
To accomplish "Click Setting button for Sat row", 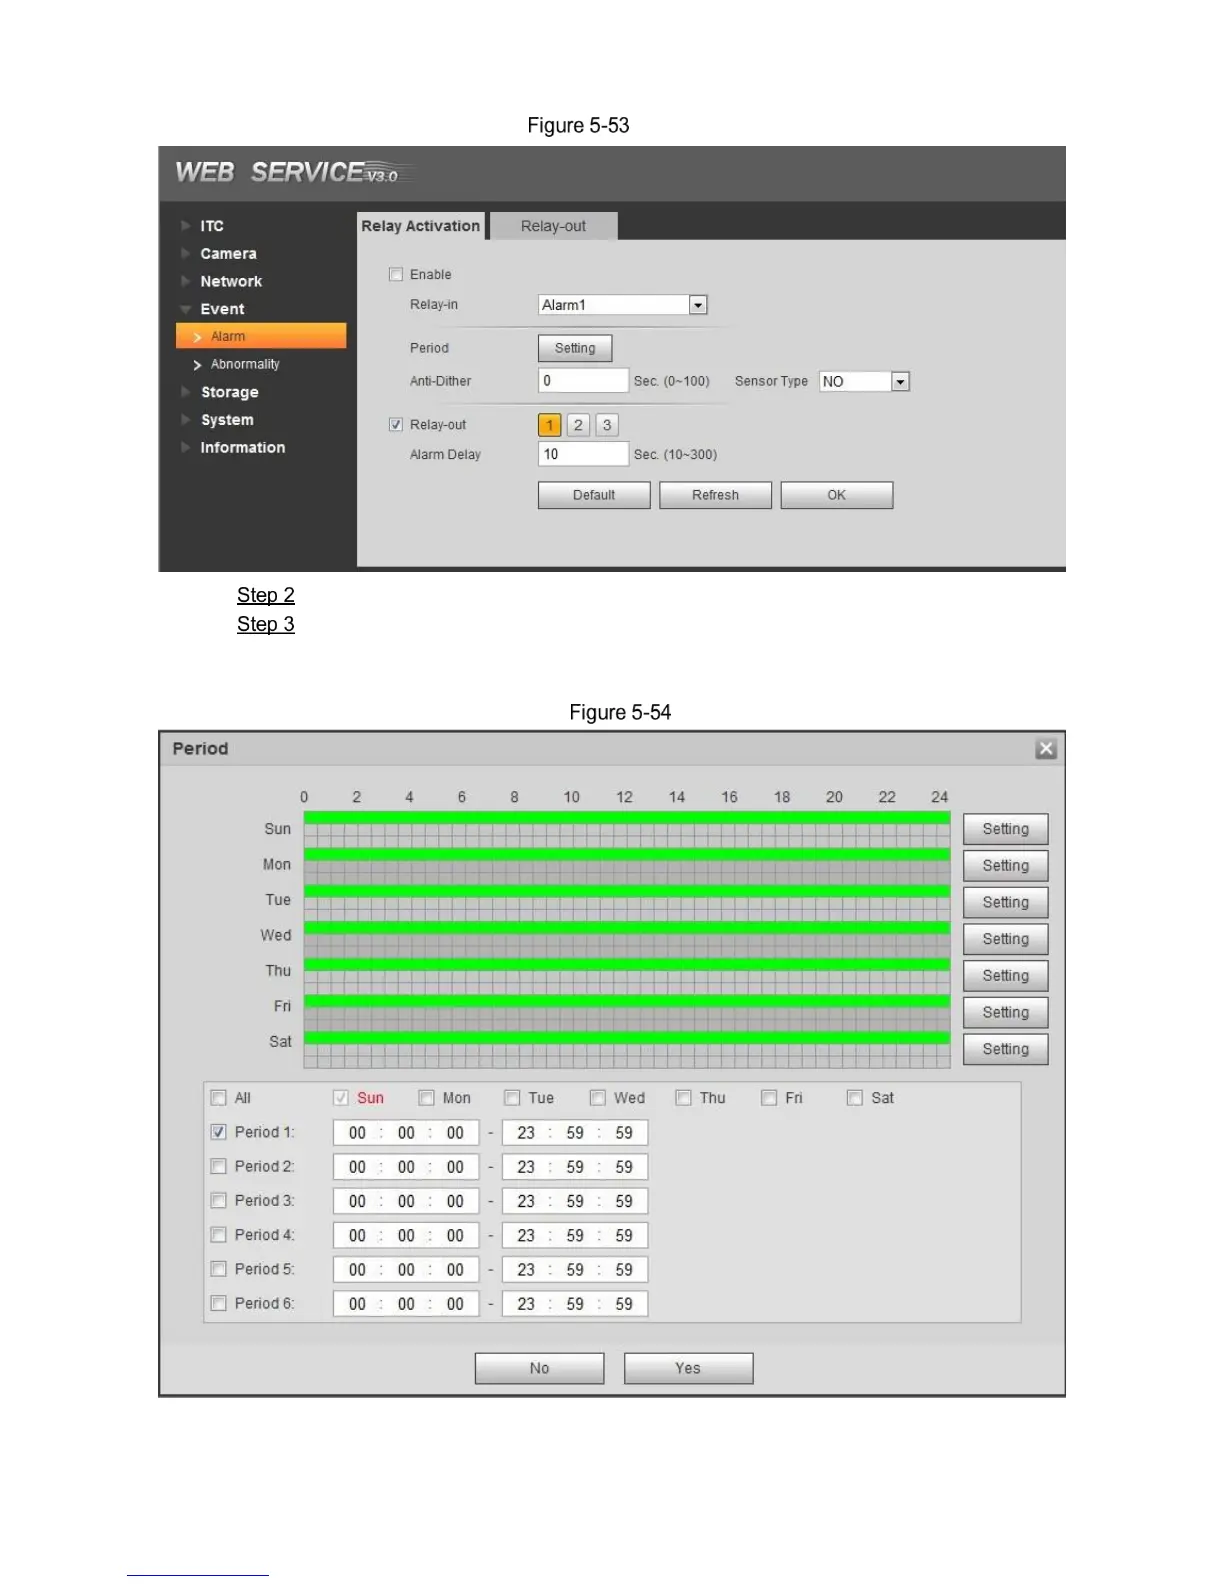I will point(1006,1049).
